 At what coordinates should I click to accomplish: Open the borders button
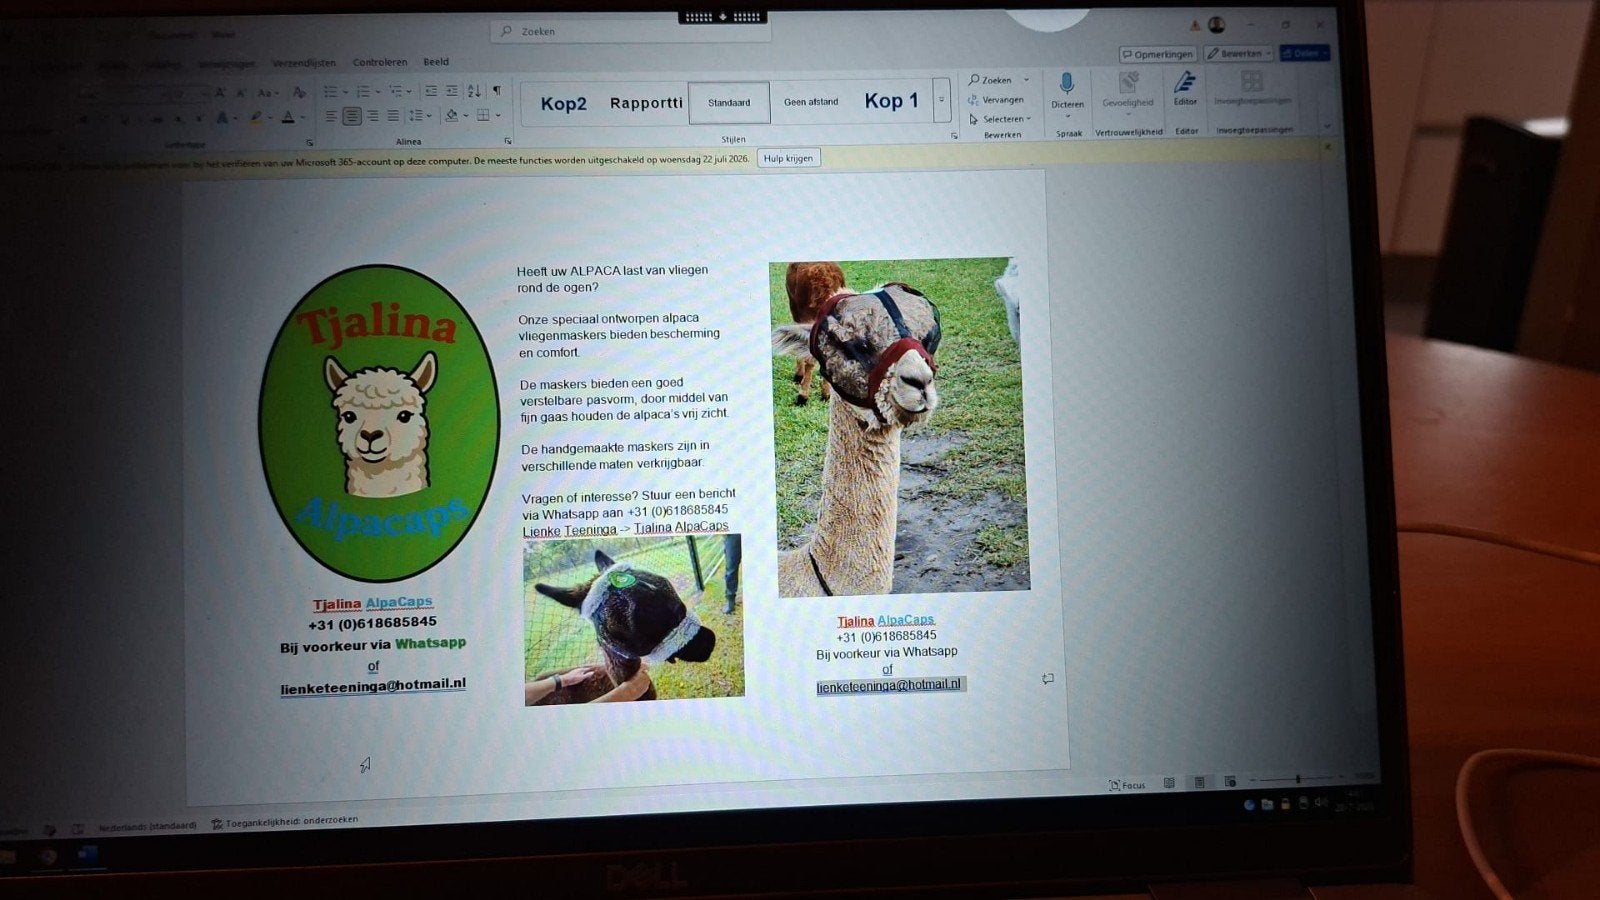[x=483, y=115]
